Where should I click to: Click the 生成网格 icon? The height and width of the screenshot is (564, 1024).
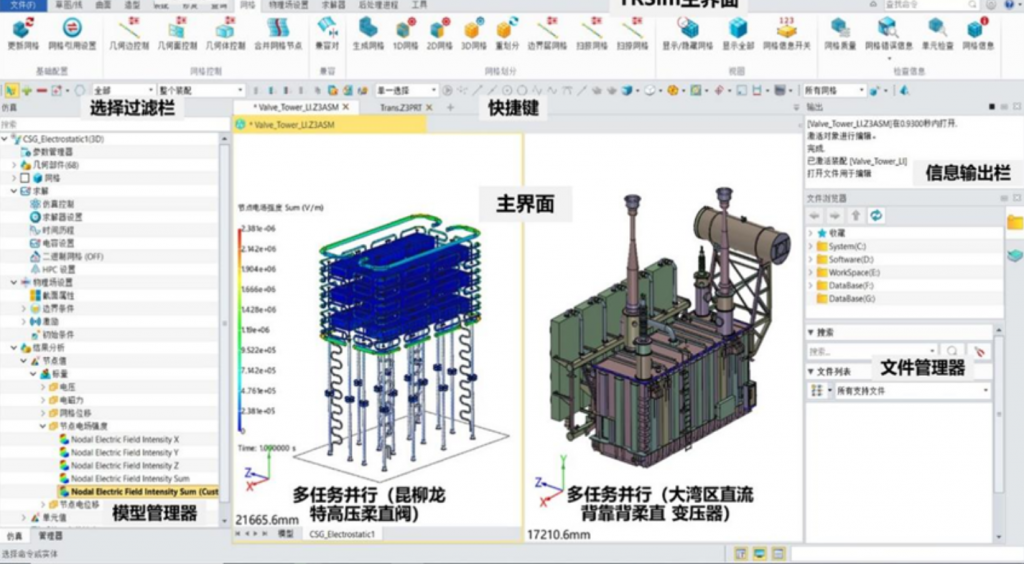368,28
